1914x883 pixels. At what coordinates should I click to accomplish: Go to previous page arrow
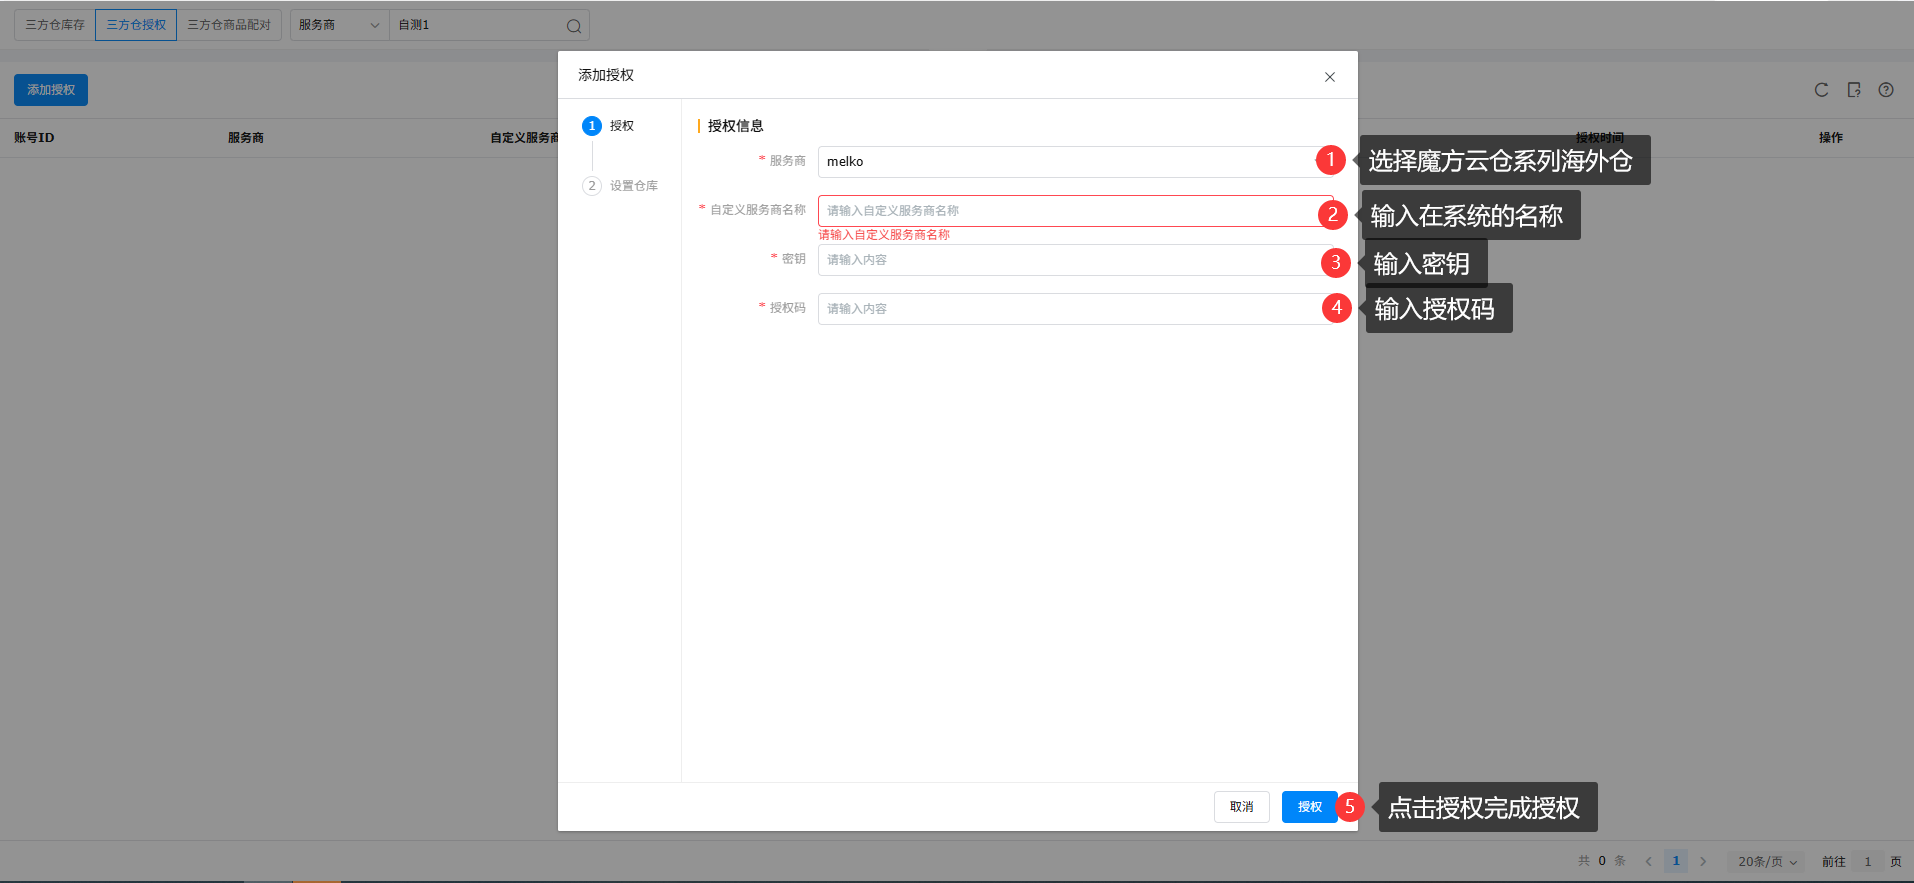tap(1648, 861)
